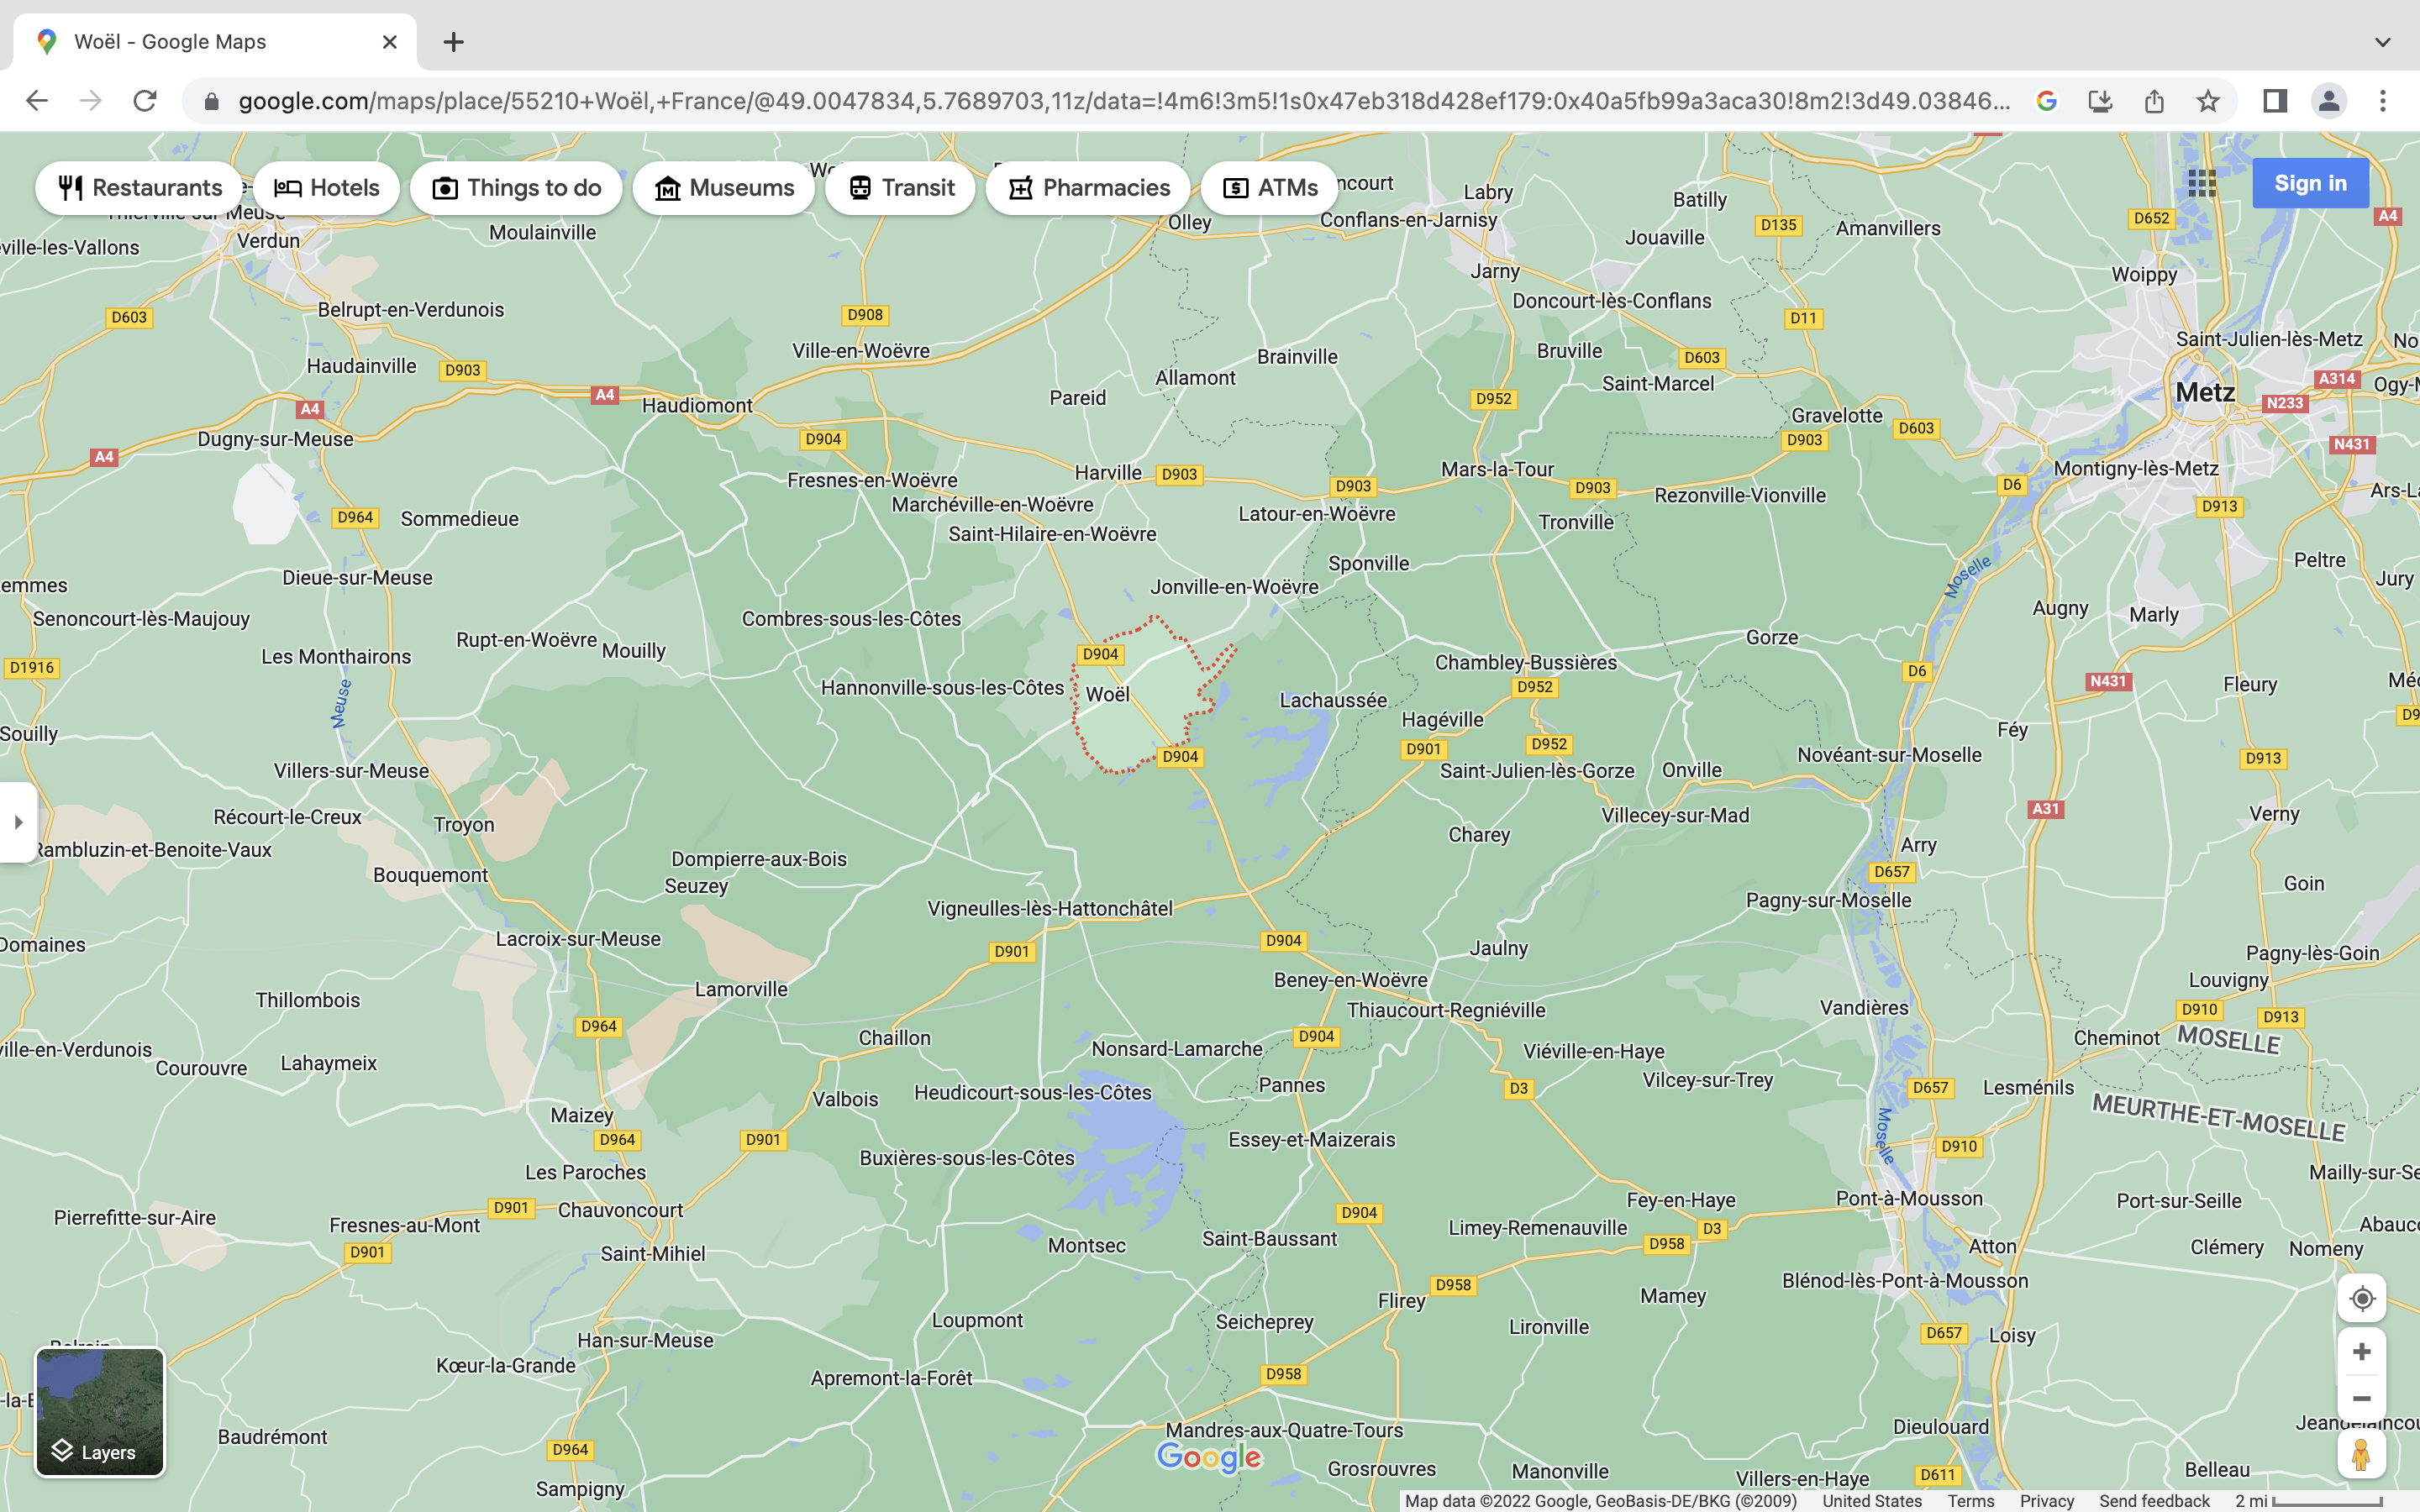
Task: Click the Google apps grid icon
Action: (2201, 183)
